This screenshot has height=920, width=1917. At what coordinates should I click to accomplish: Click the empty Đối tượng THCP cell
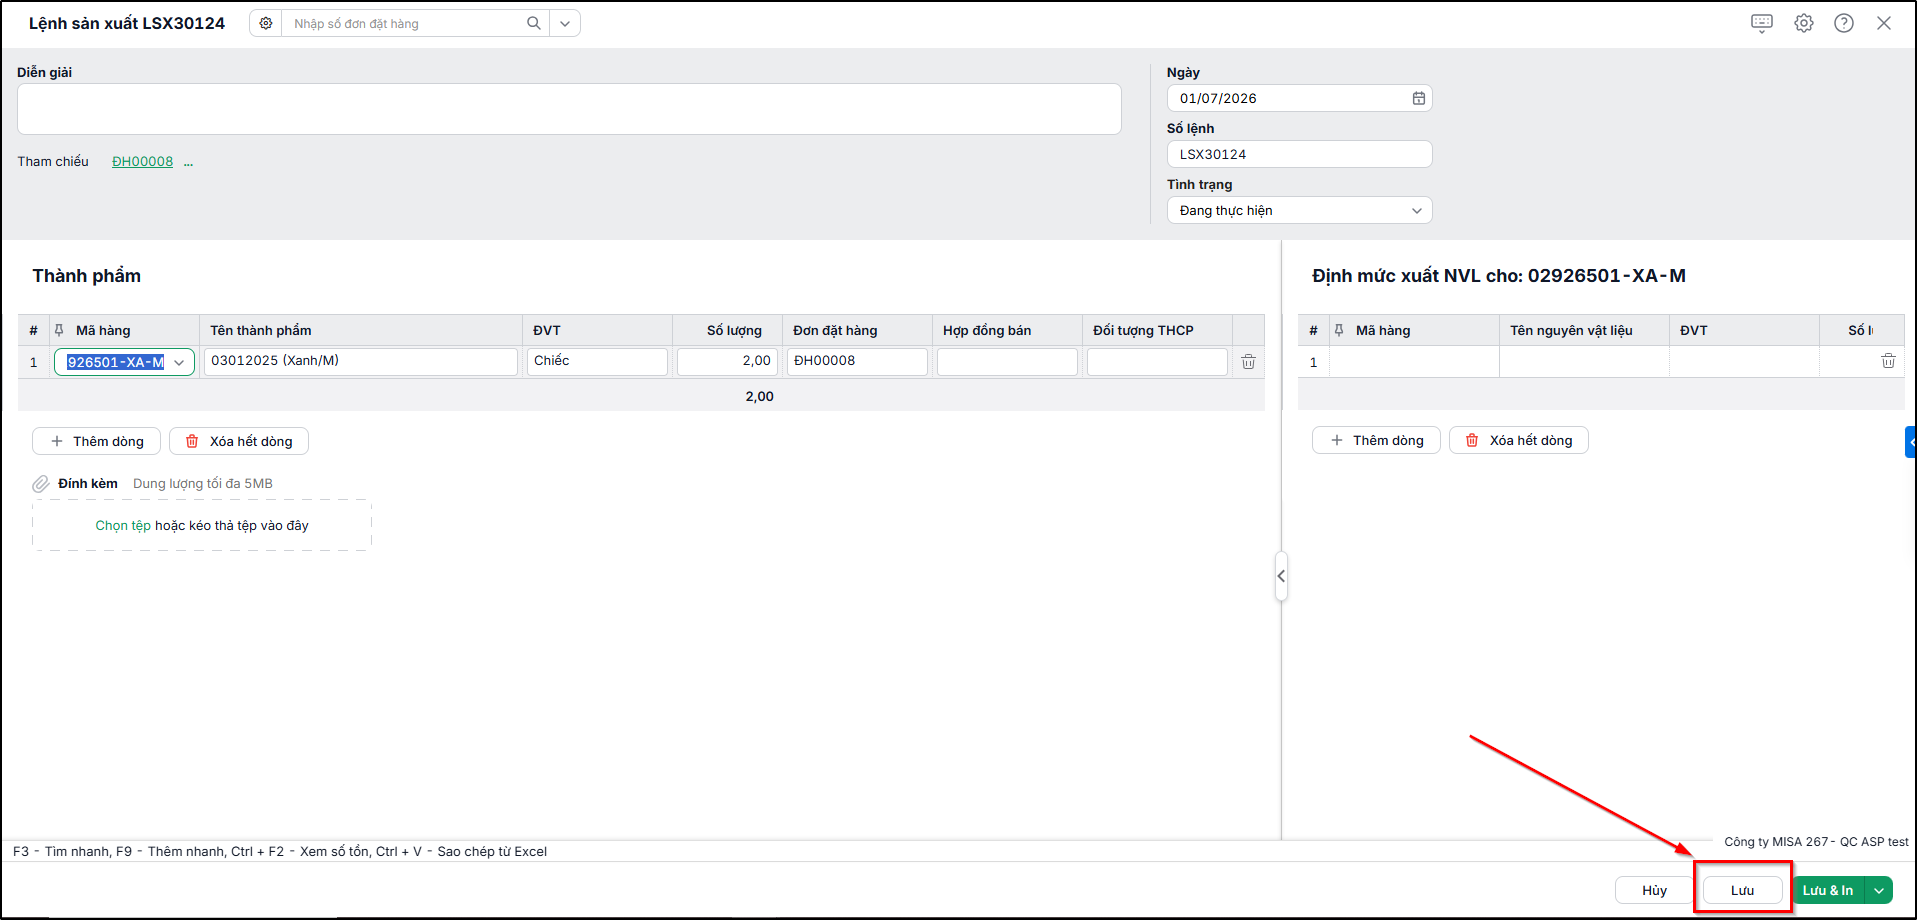1157,361
